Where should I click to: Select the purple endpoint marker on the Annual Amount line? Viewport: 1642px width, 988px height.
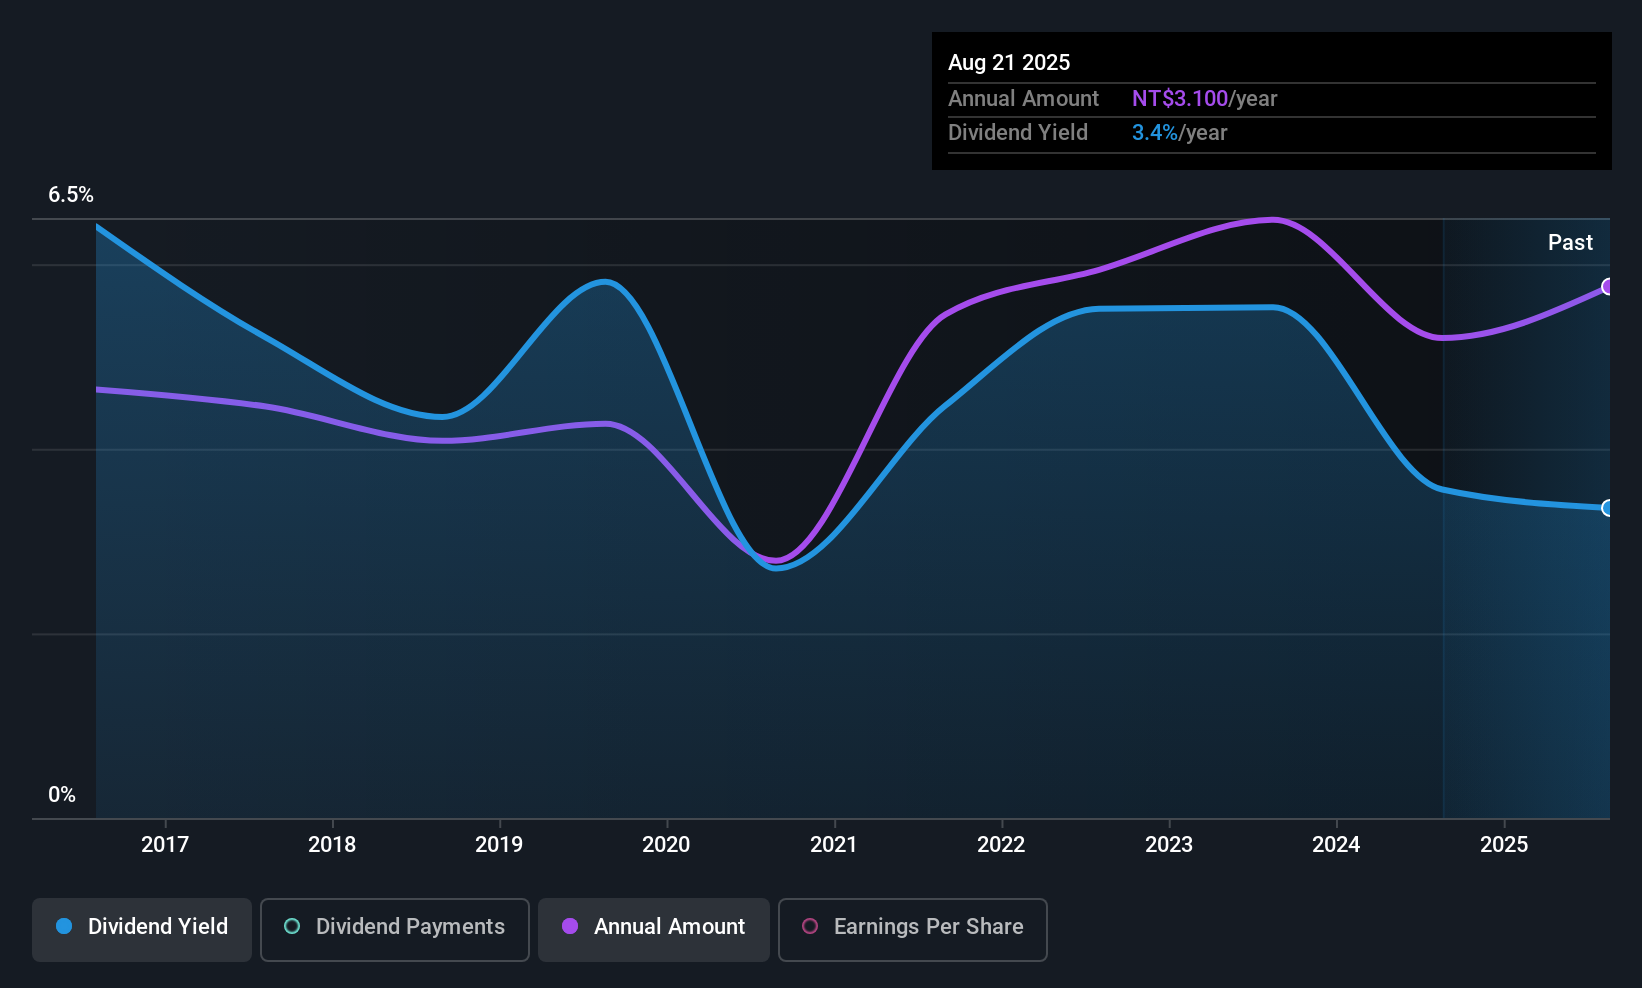(x=1607, y=288)
